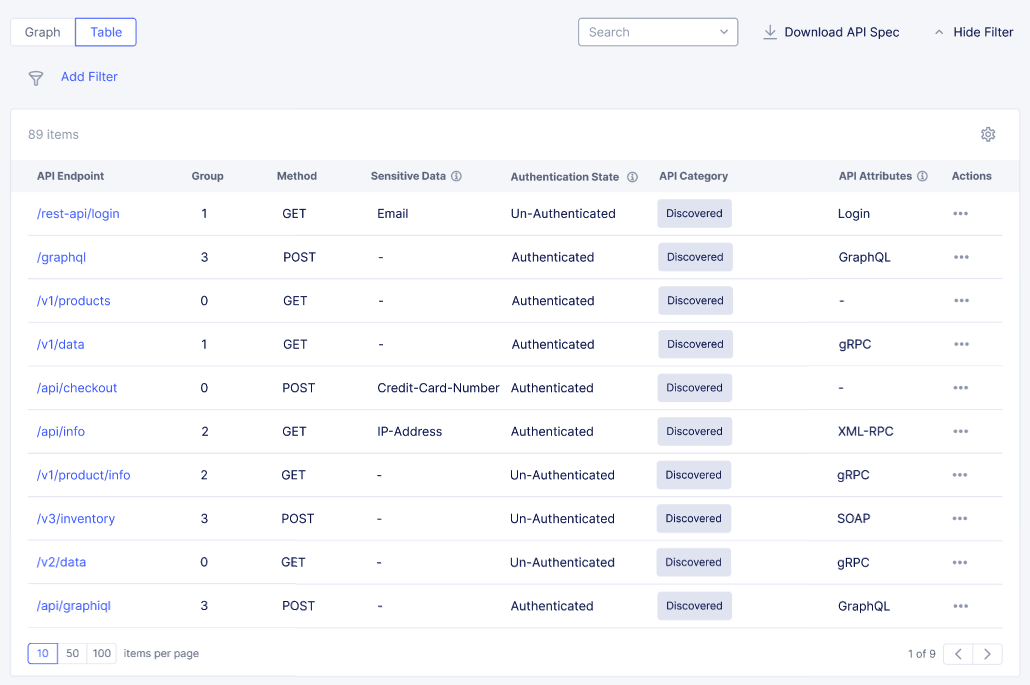1030x685 pixels.
Task: Open actions menu for /rest-api/login
Action: [961, 213]
